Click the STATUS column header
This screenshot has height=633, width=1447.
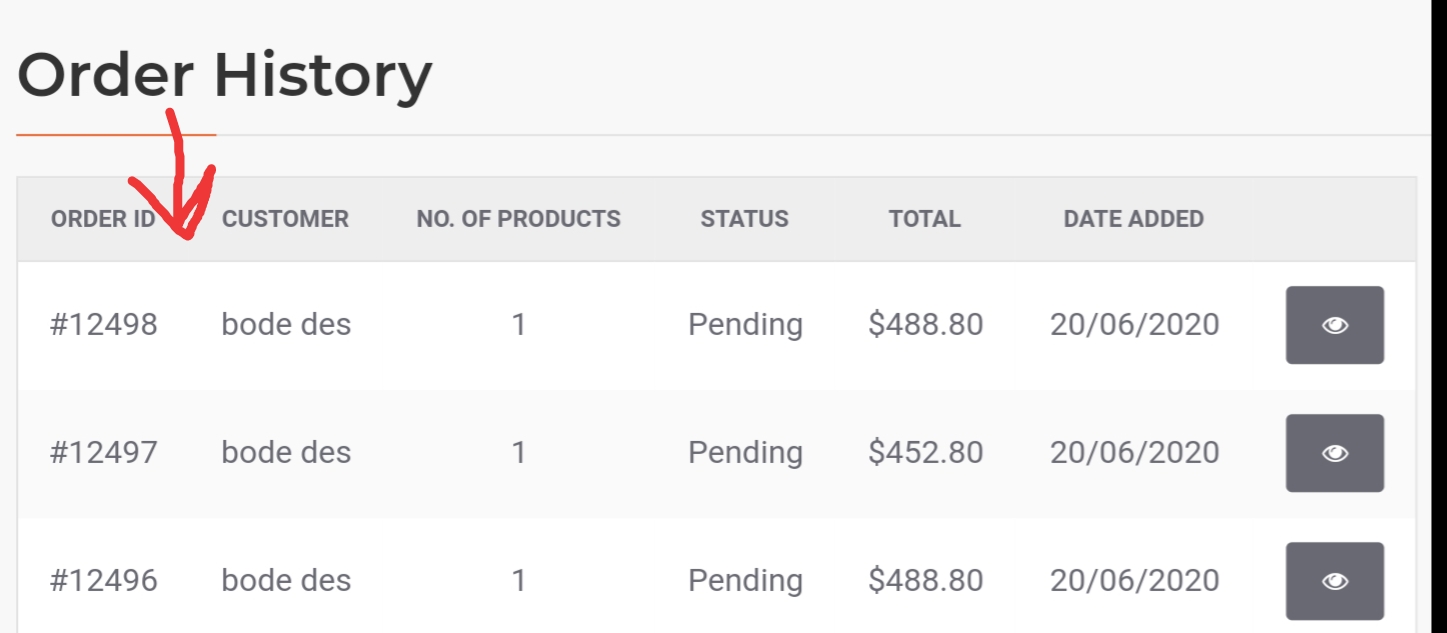(744, 219)
